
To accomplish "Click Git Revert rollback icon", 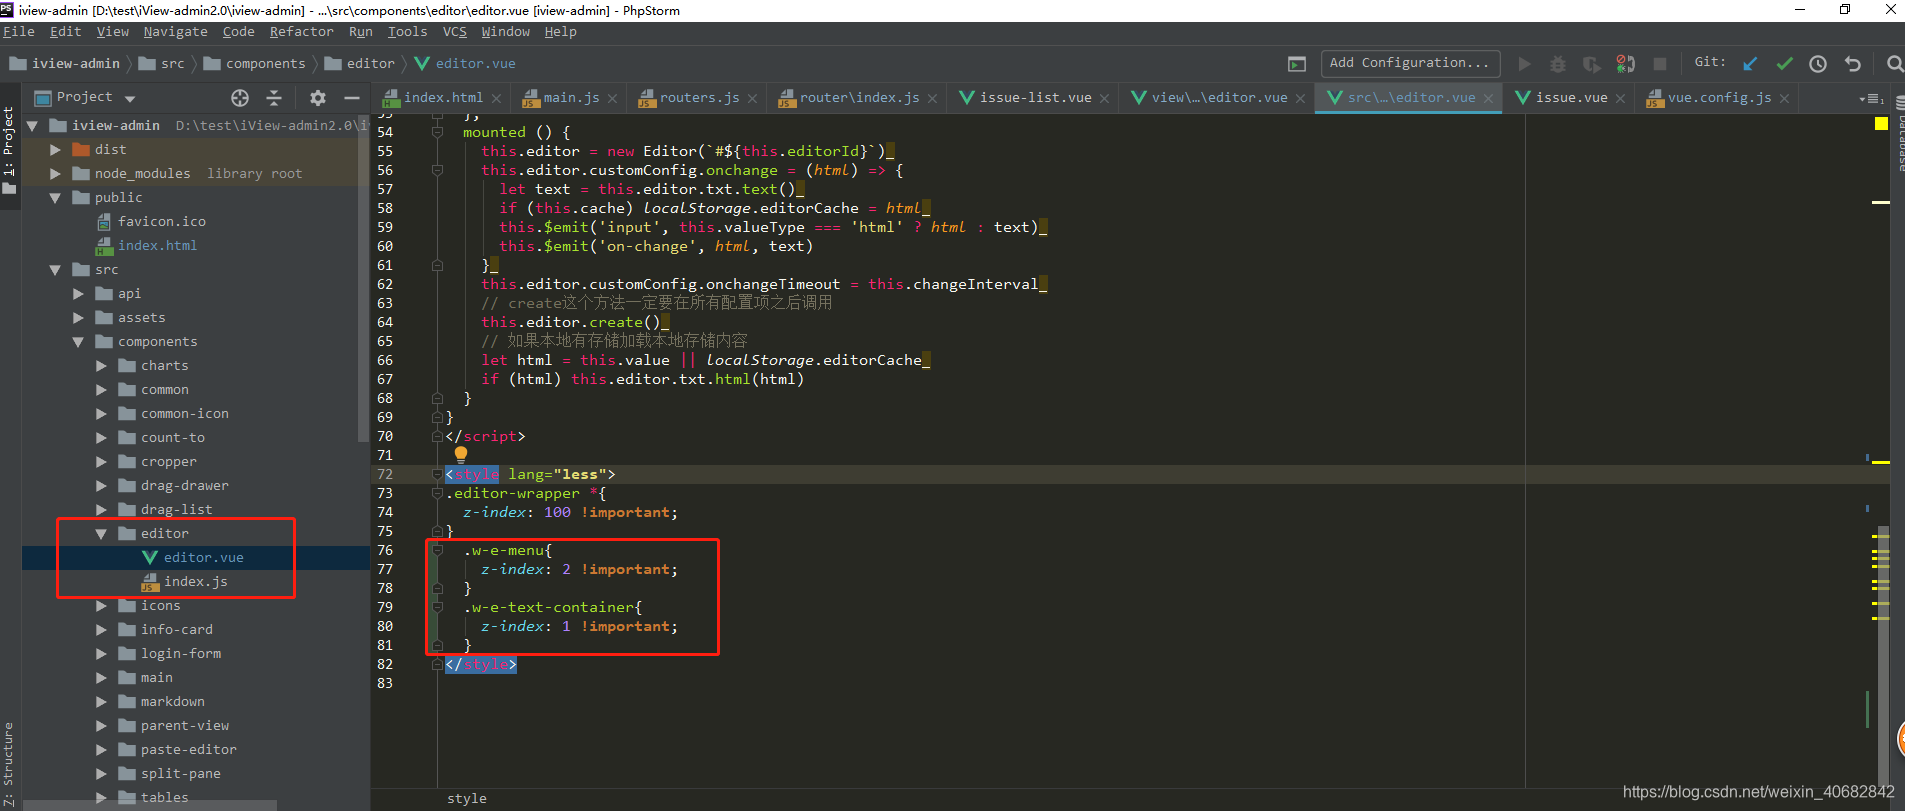I will click(x=1853, y=64).
